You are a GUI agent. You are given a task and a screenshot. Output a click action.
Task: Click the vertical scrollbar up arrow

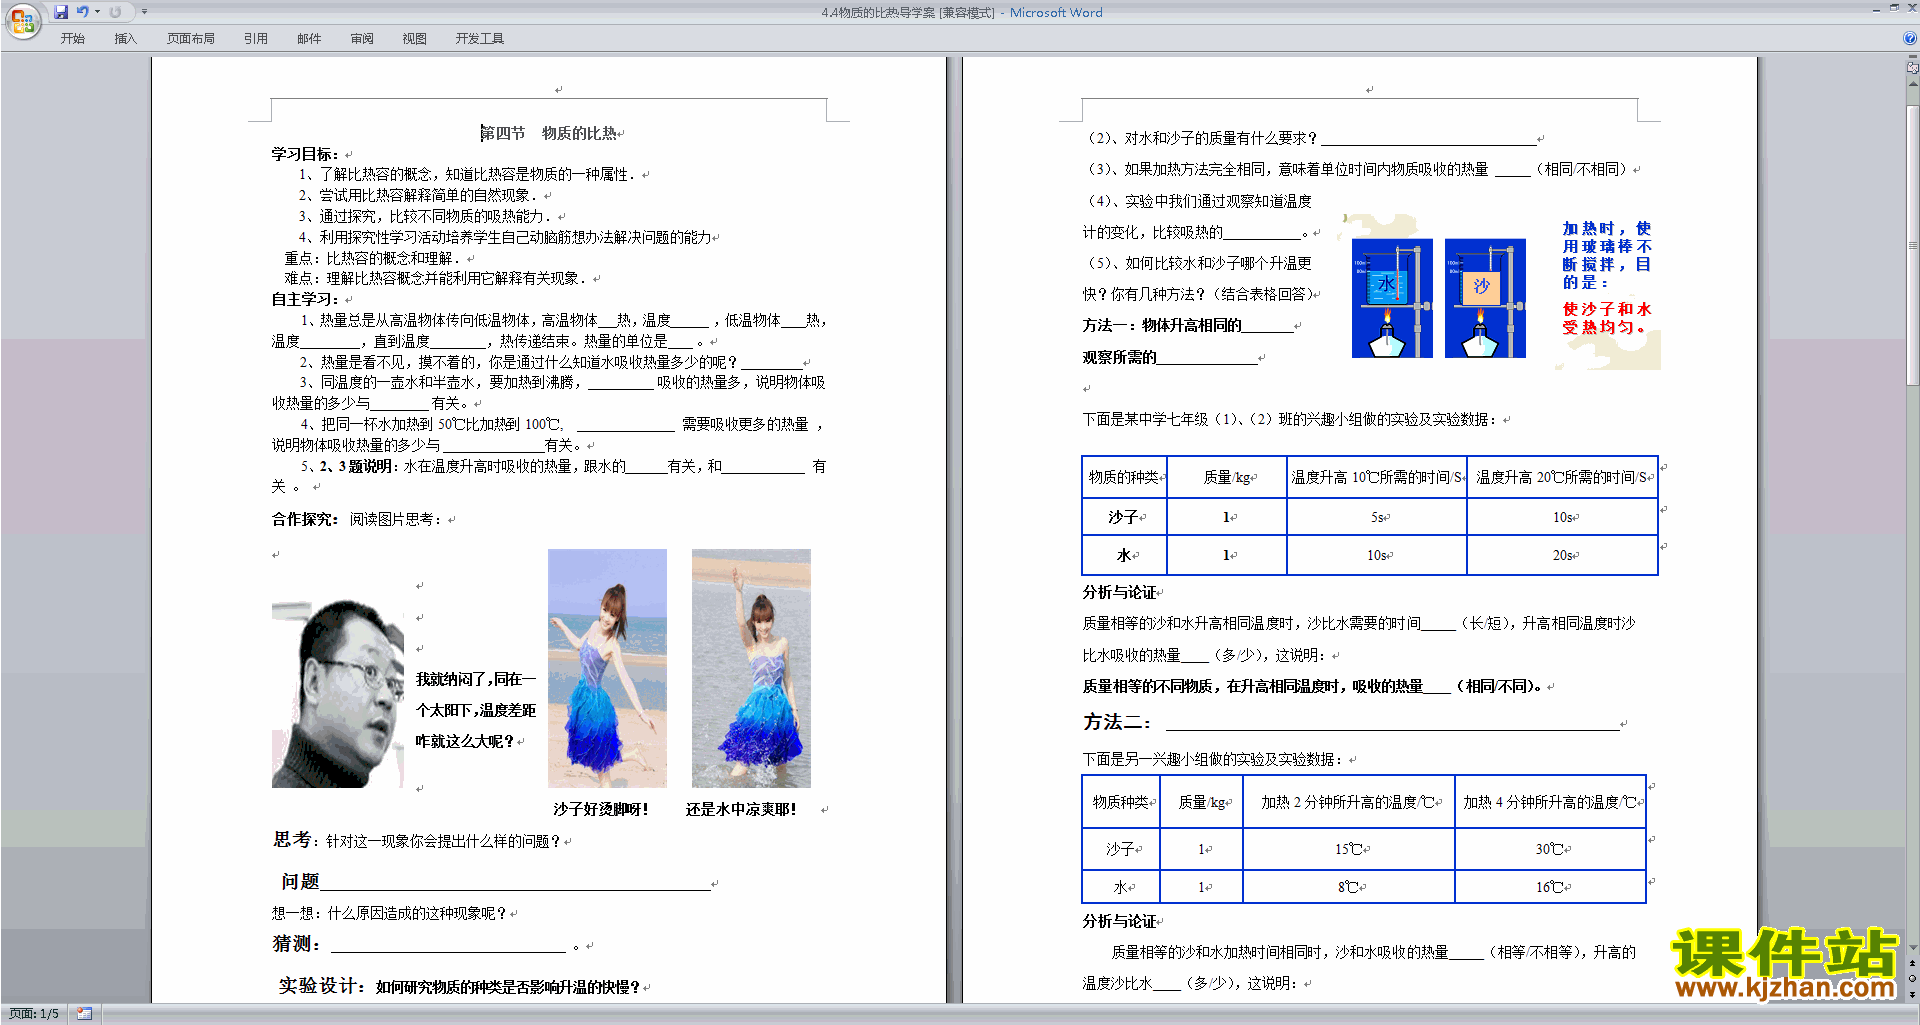[x=1912, y=84]
